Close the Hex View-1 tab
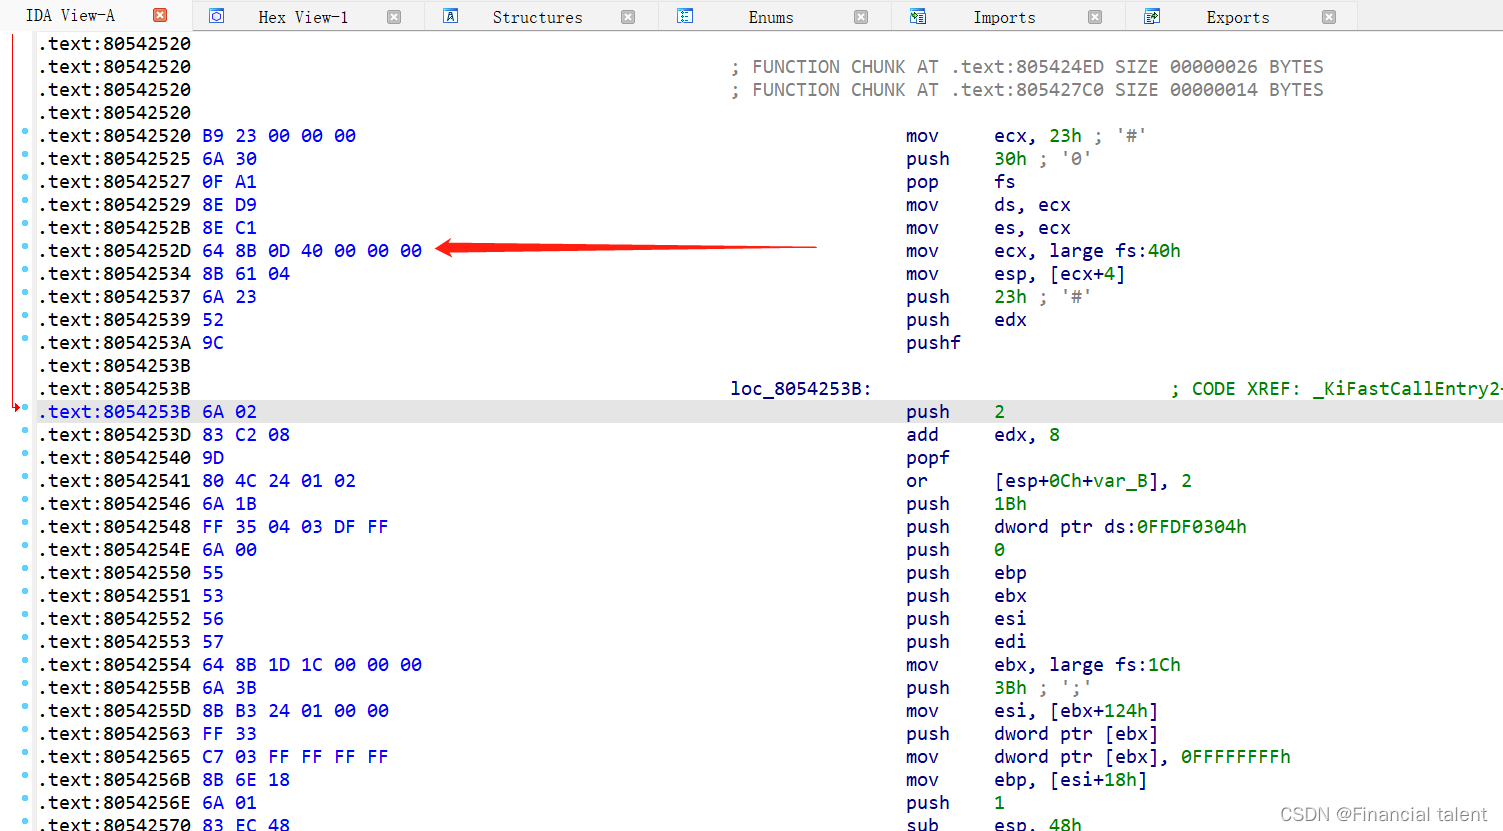Image resolution: width=1503 pixels, height=831 pixels. pyautogui.click(x=394, y=17)
